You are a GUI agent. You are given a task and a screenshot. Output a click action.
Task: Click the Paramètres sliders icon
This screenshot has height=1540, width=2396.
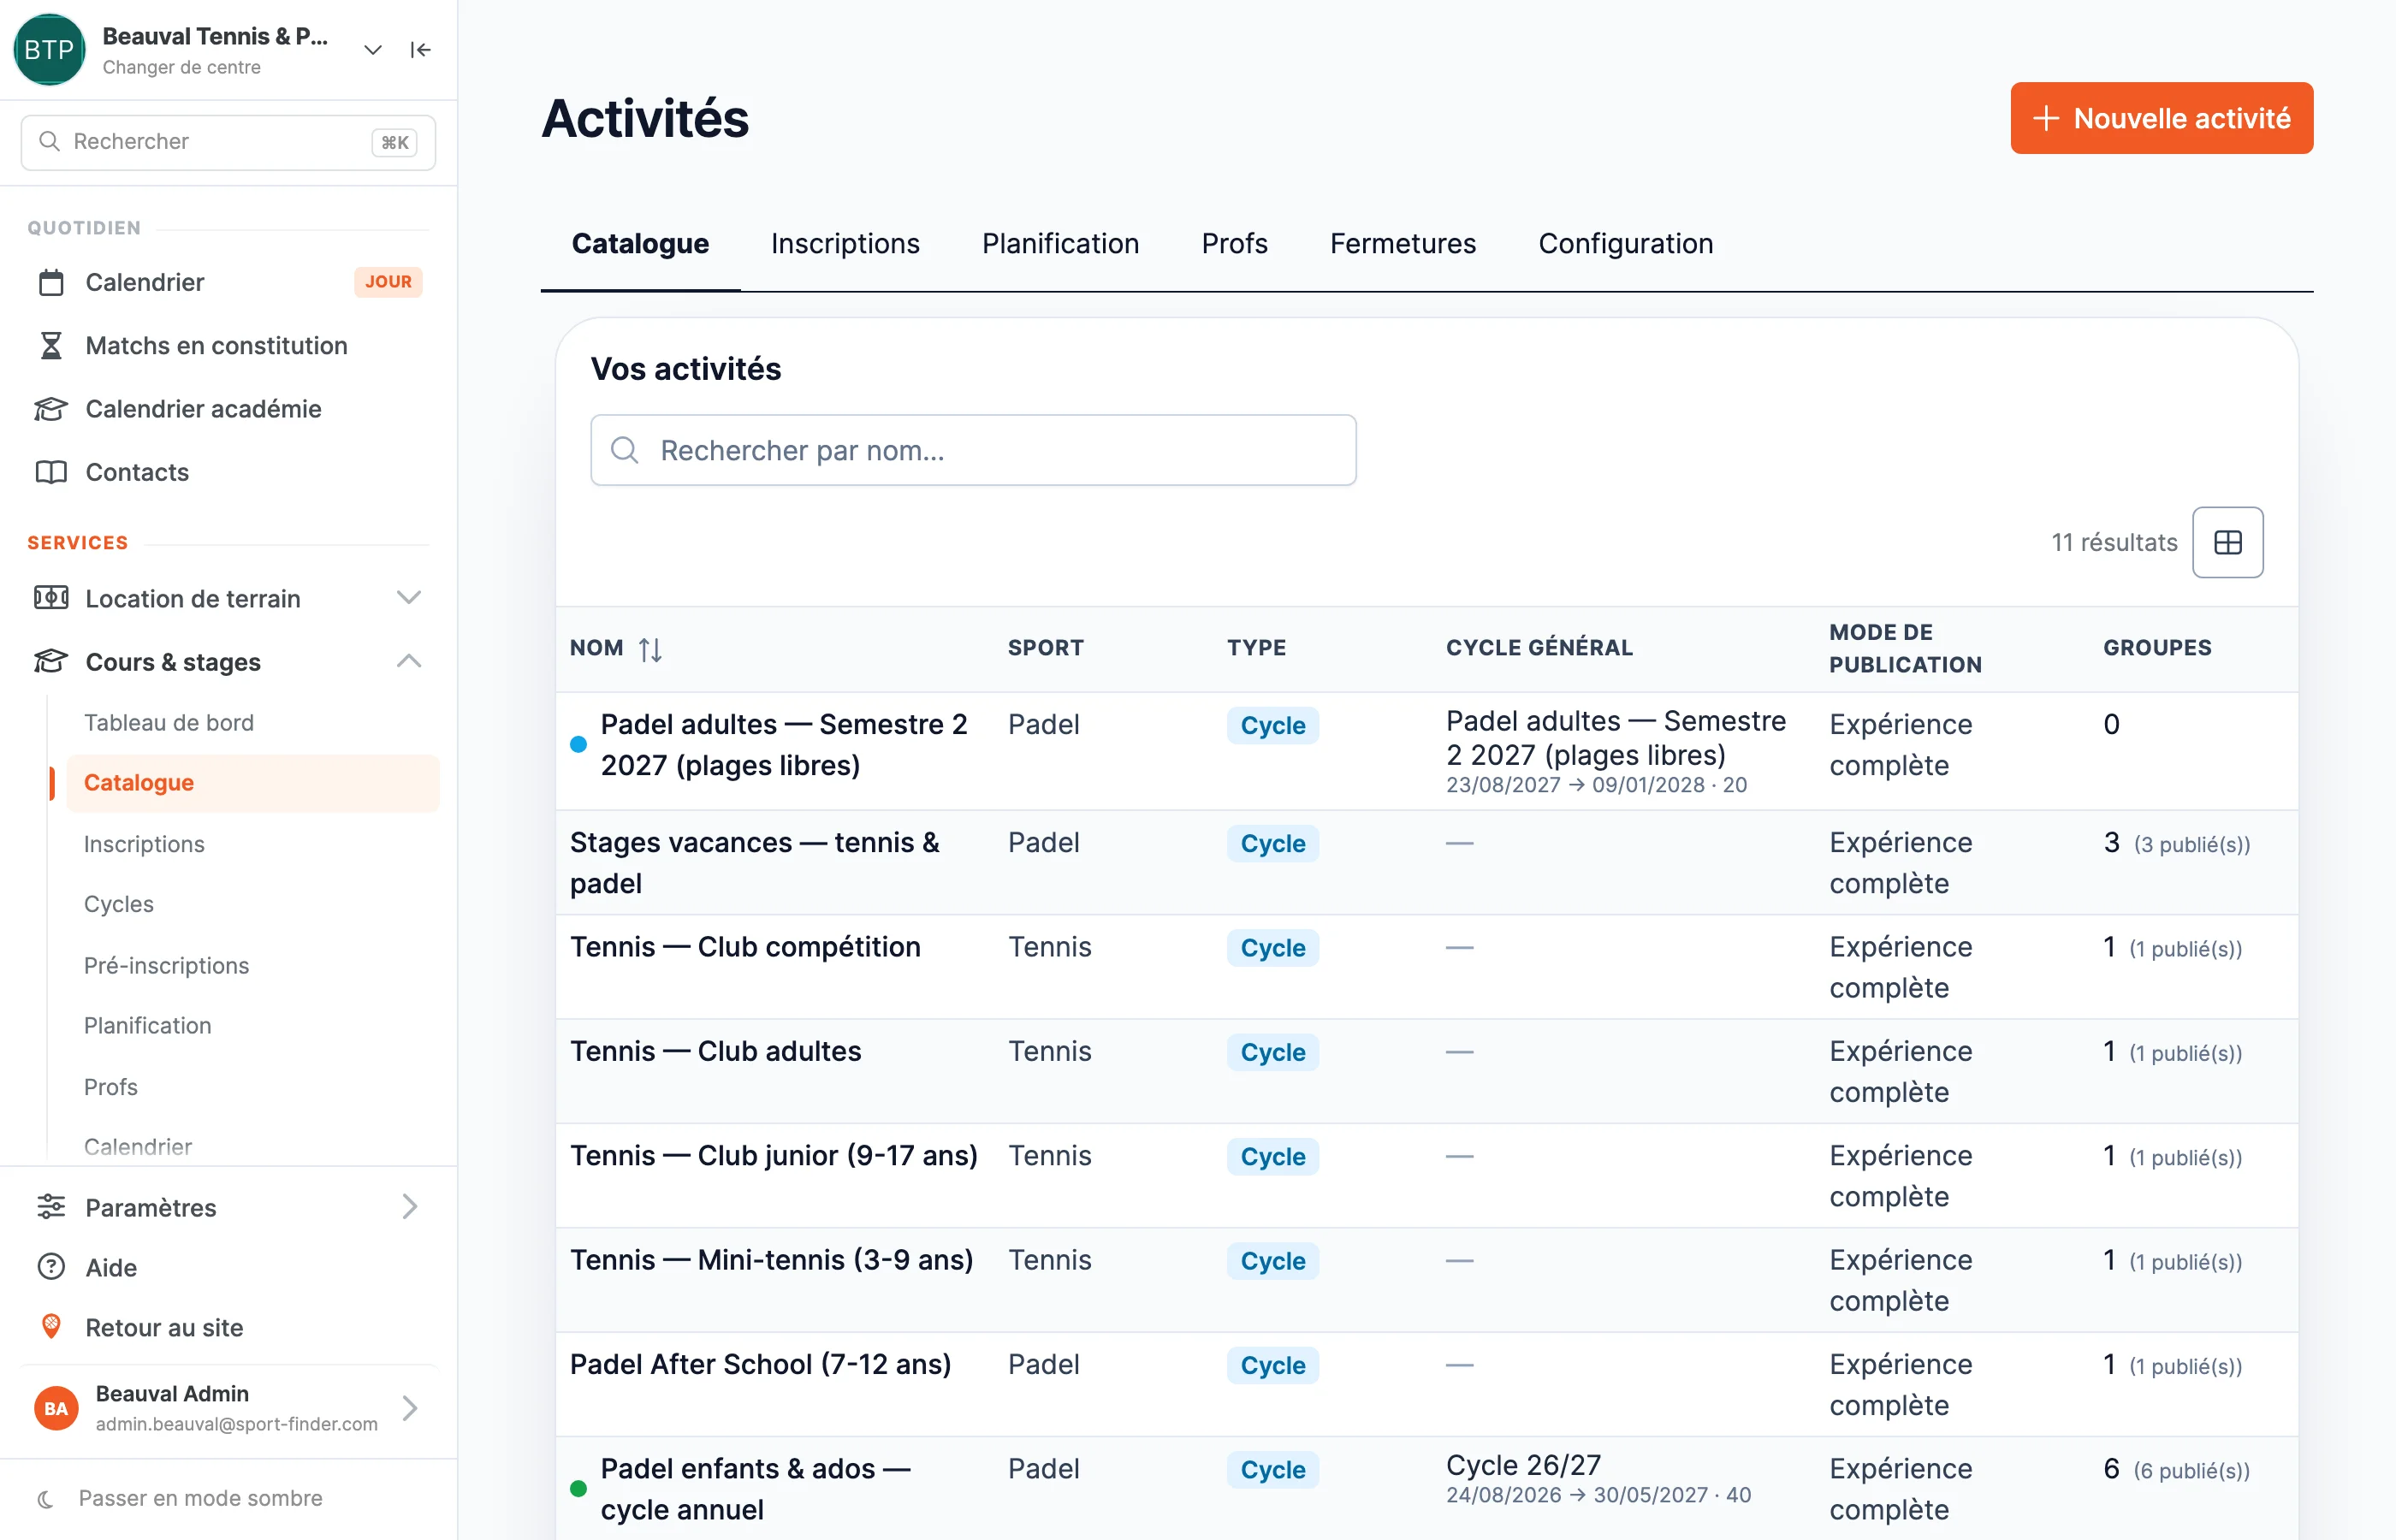51,1207
